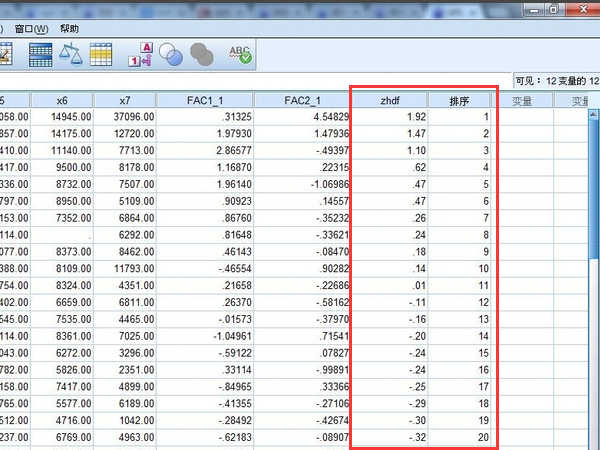Click the x6 column header
Image resolution: width=600 pixels, height=450 pixels.
60,100
